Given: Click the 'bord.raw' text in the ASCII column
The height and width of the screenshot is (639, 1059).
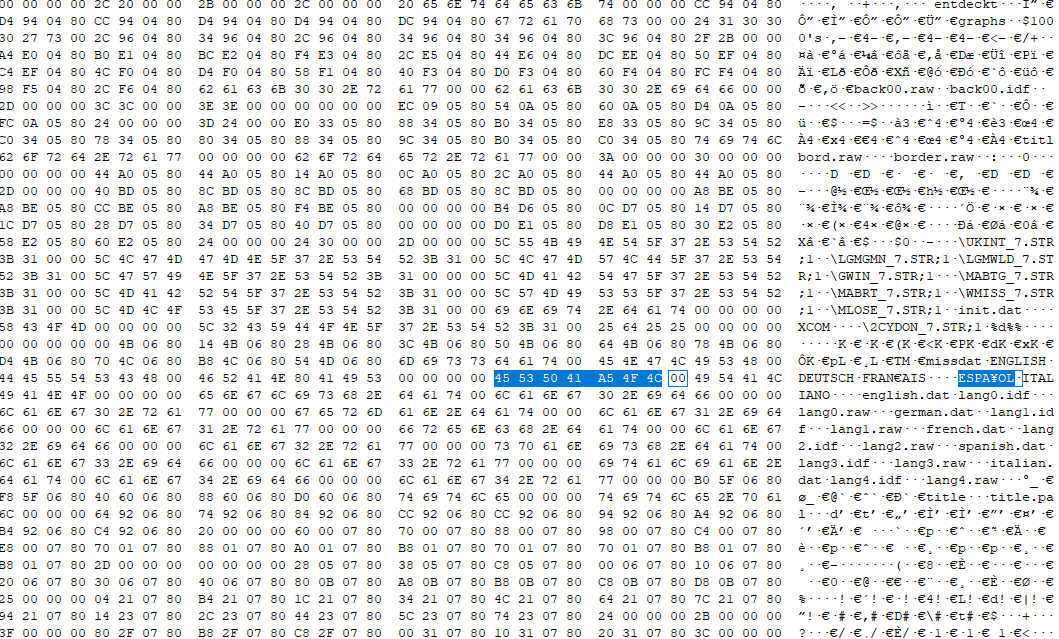Looking at the screenshot, I should pos(830,157).
